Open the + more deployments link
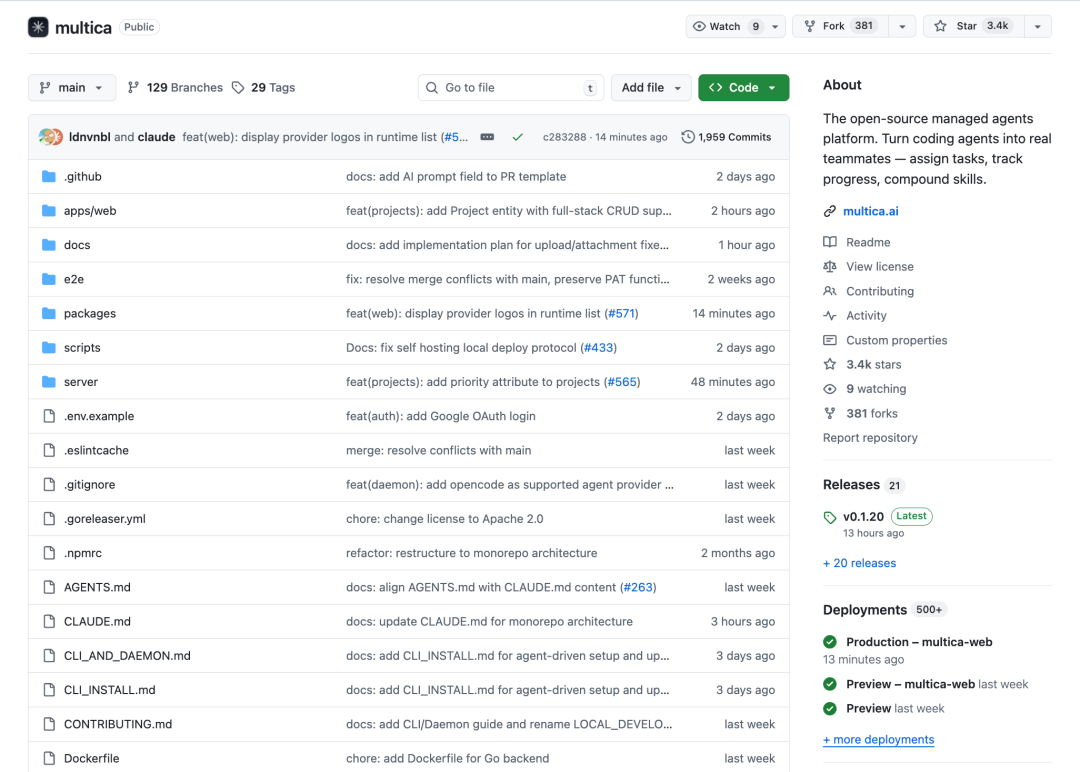 878,740
